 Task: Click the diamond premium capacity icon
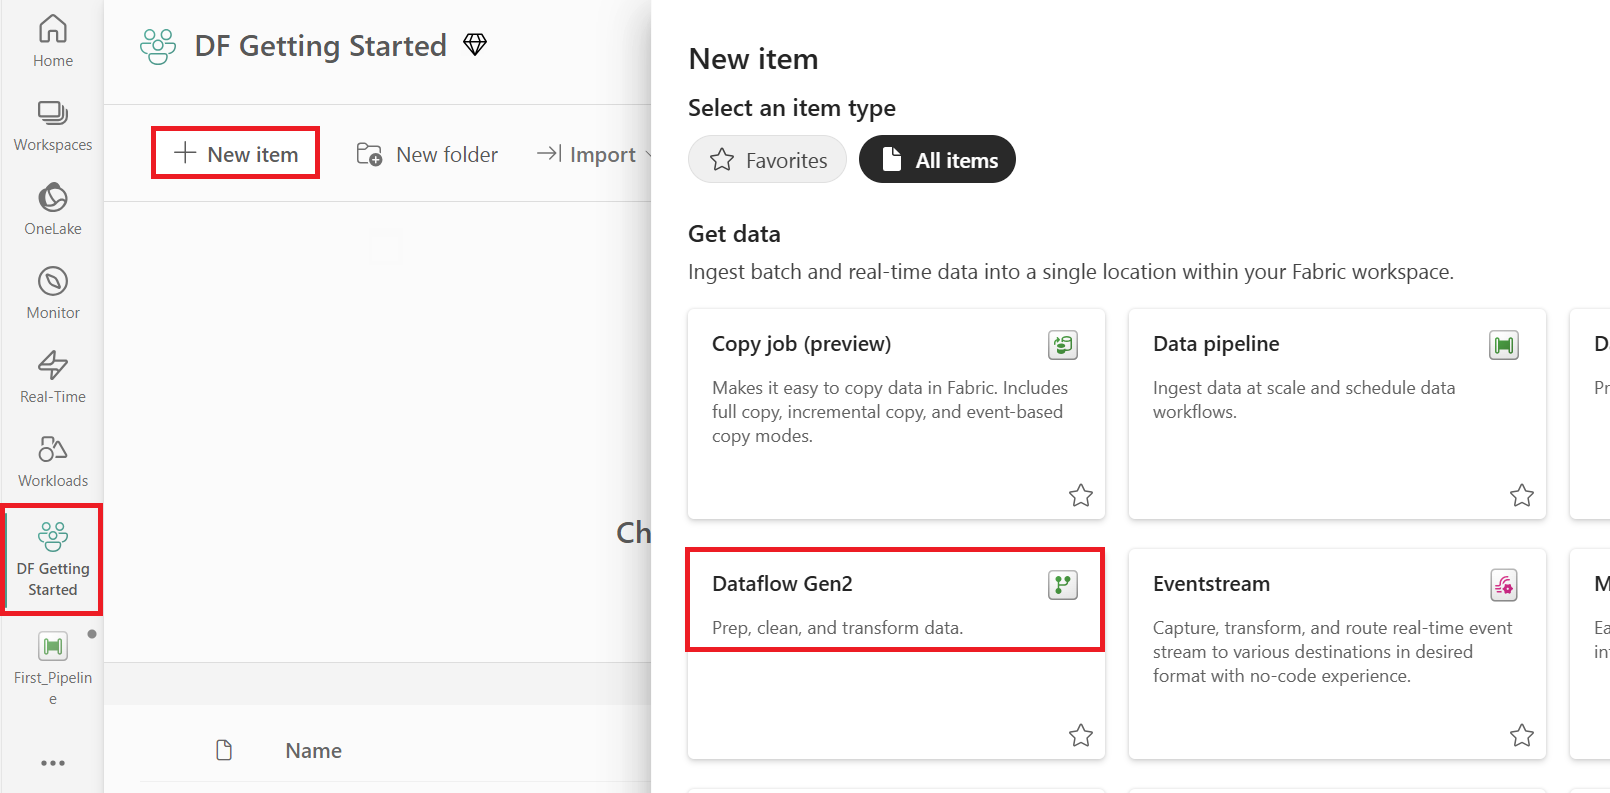click(x=475, y=44)
